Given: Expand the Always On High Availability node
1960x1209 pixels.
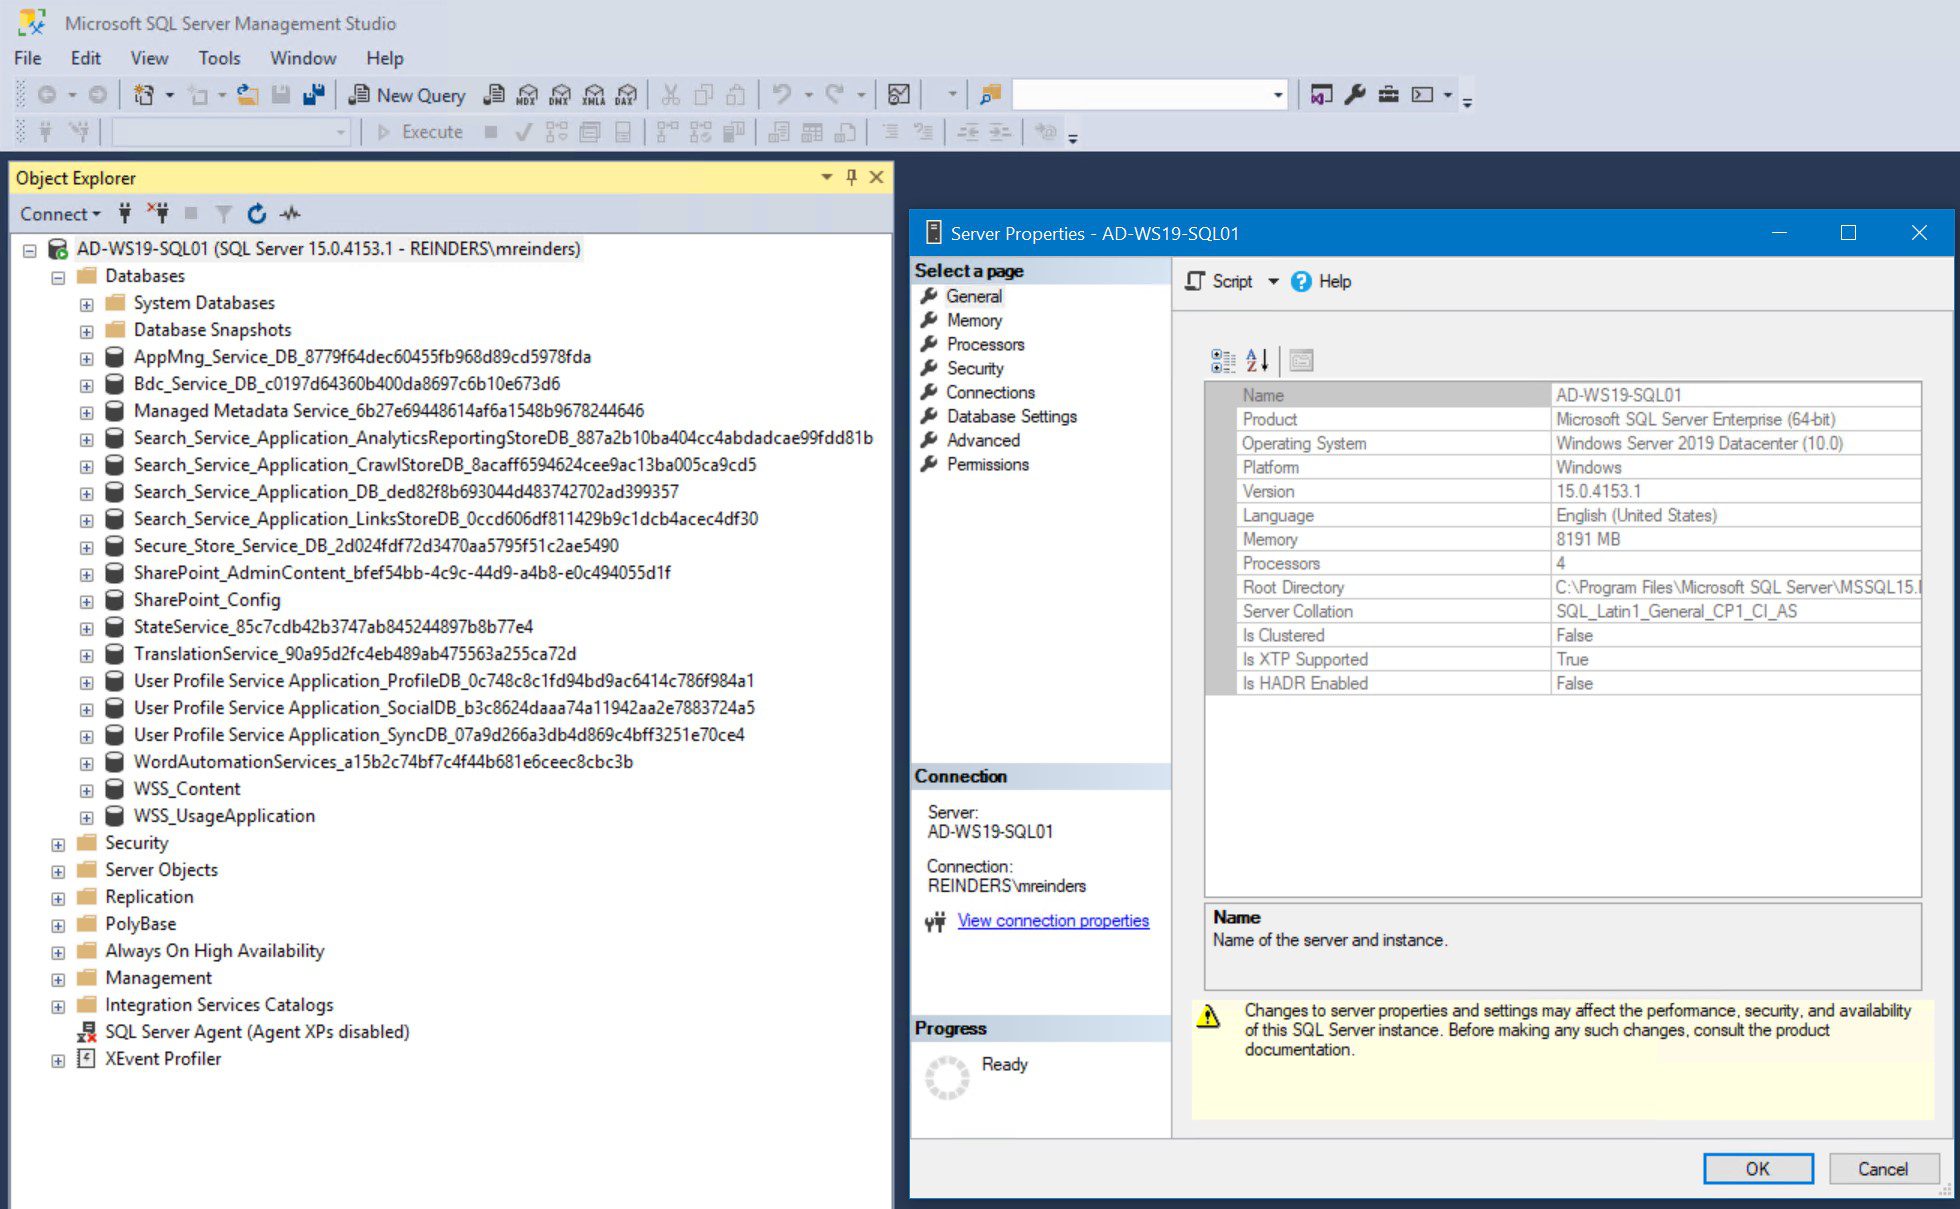Looking at the screenshot, I should click(x=60, y=950).
